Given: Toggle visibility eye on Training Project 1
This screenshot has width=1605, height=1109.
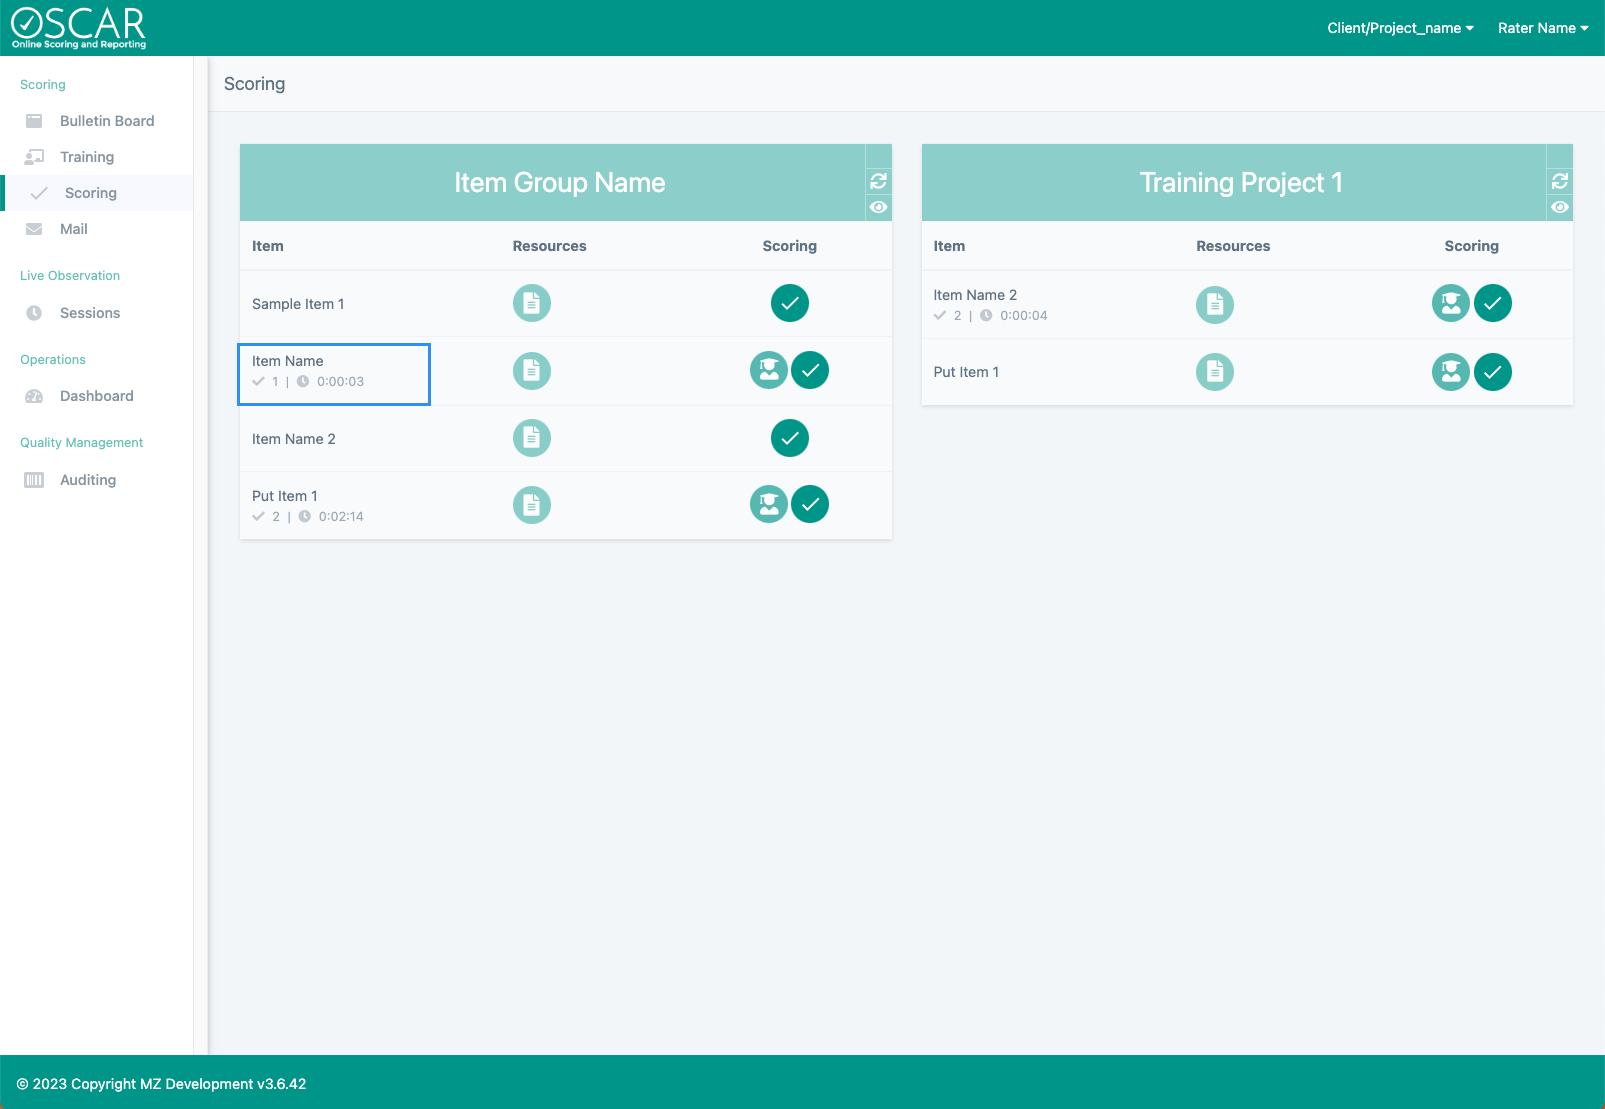Looking at the screenshot, I should coord(1559,207).
